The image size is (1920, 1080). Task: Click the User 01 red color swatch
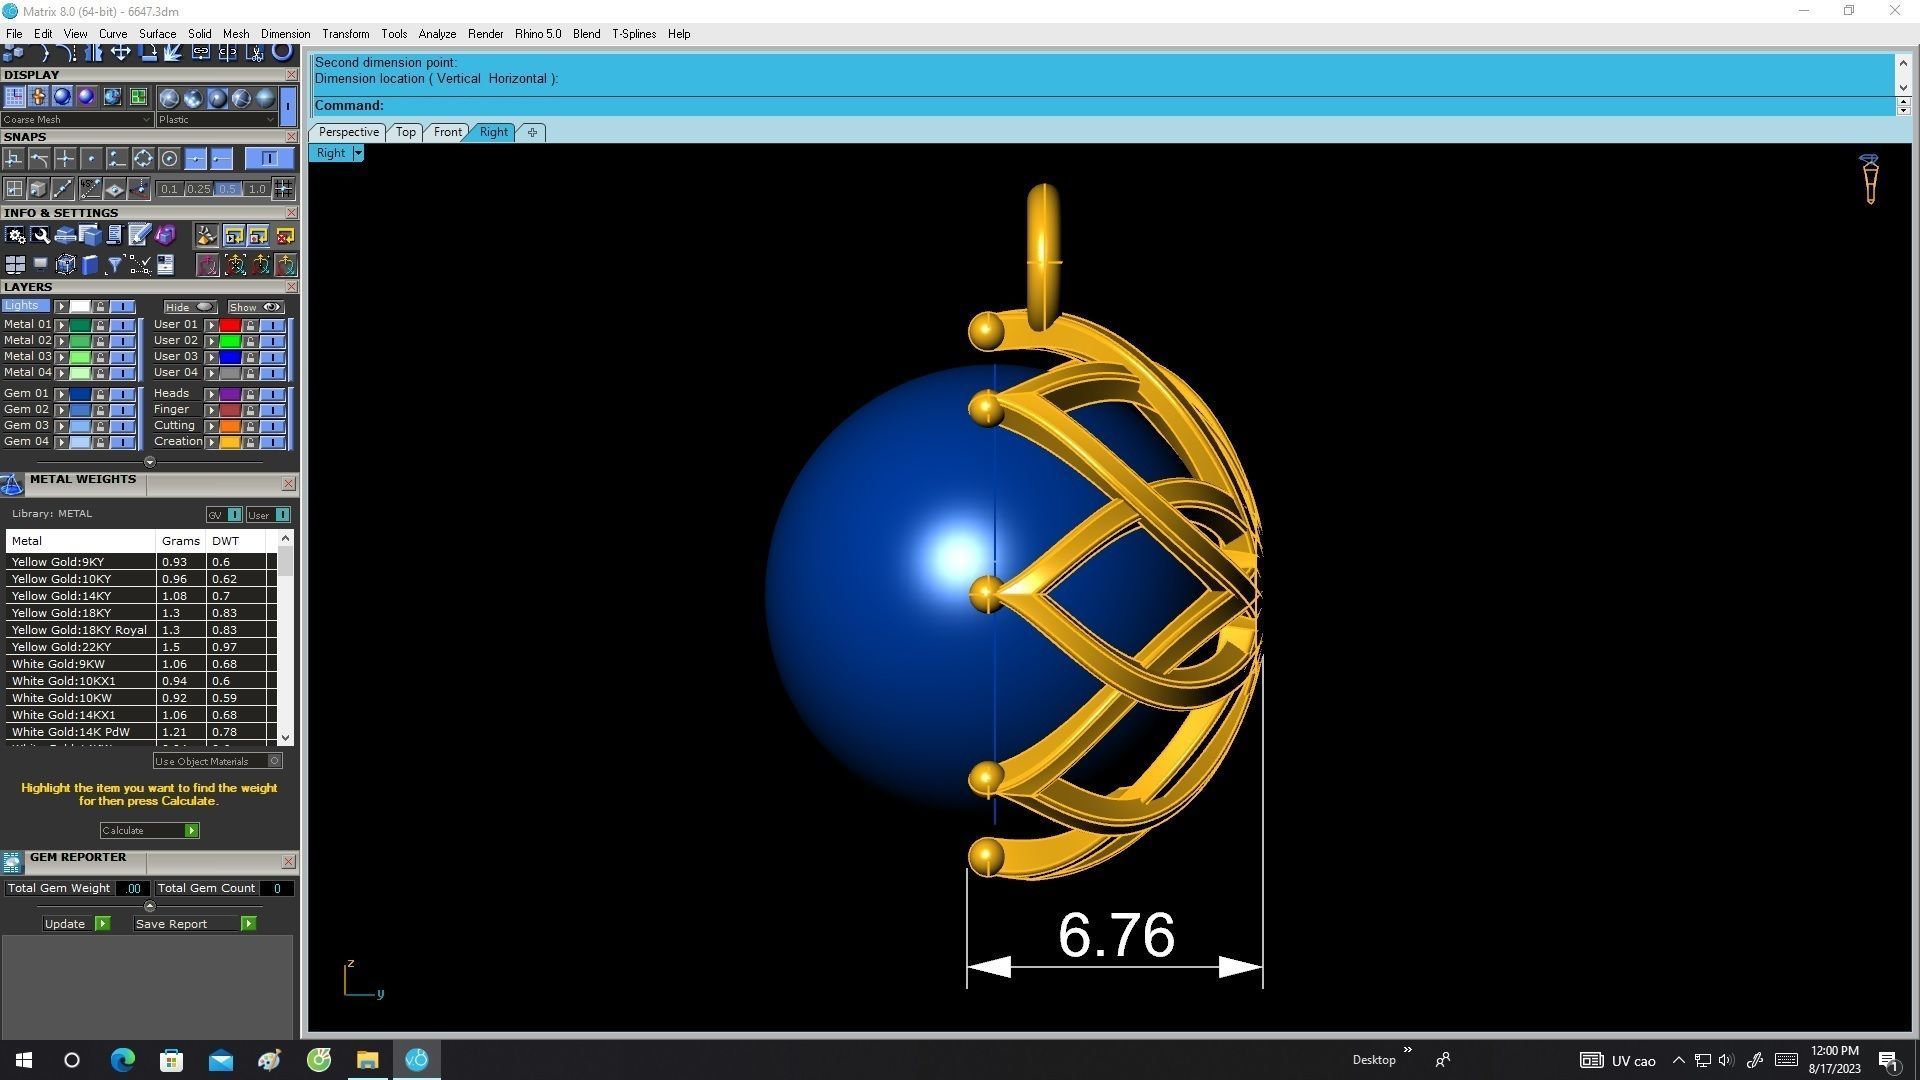230,325
